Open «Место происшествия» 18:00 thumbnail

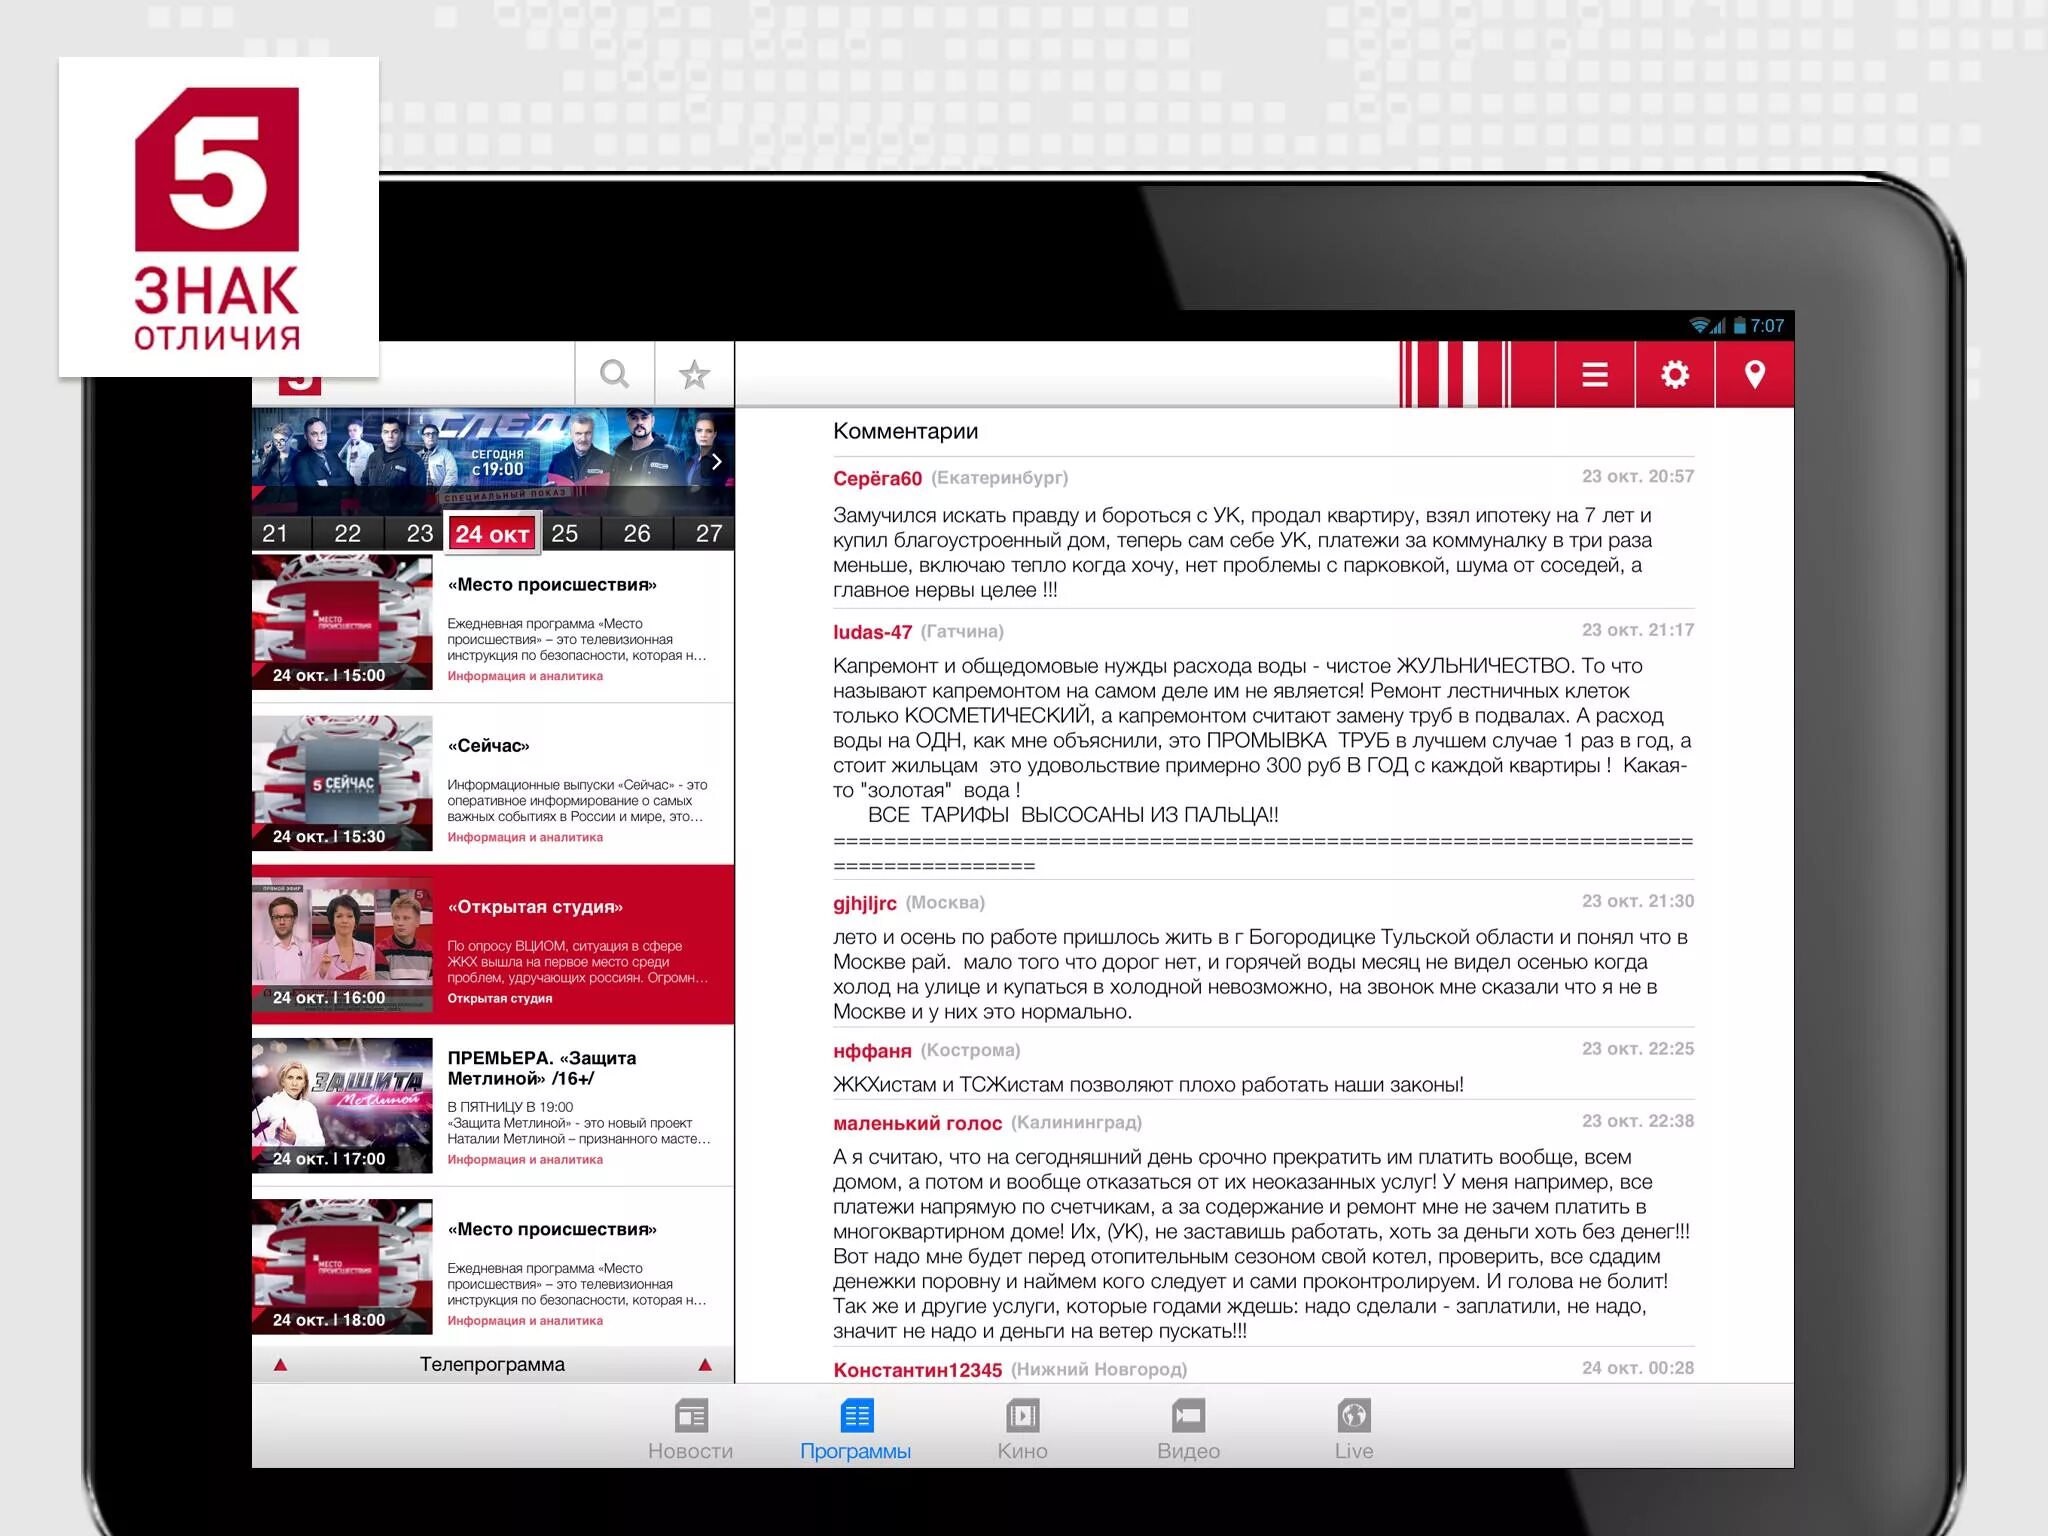click(342, 1266)
